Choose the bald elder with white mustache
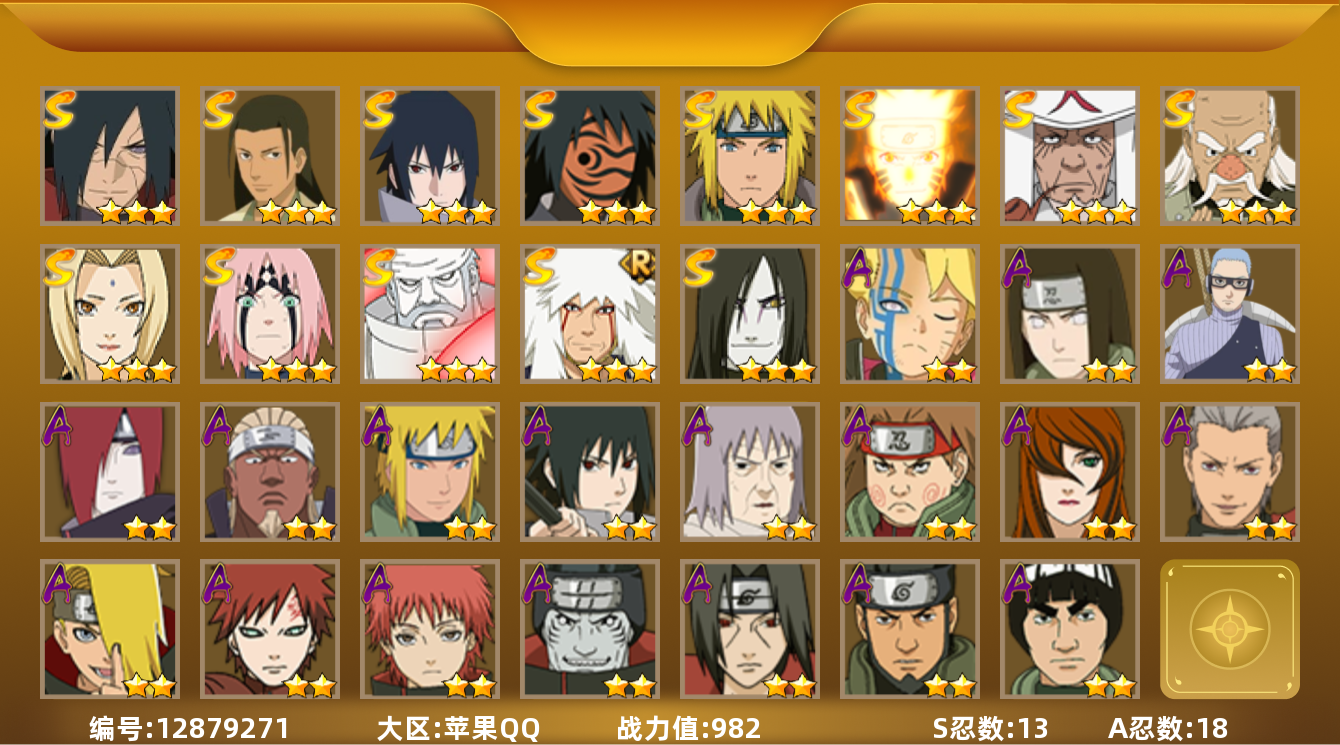This screenshot has width=1340, height=745. click(x=1230, y=156)
